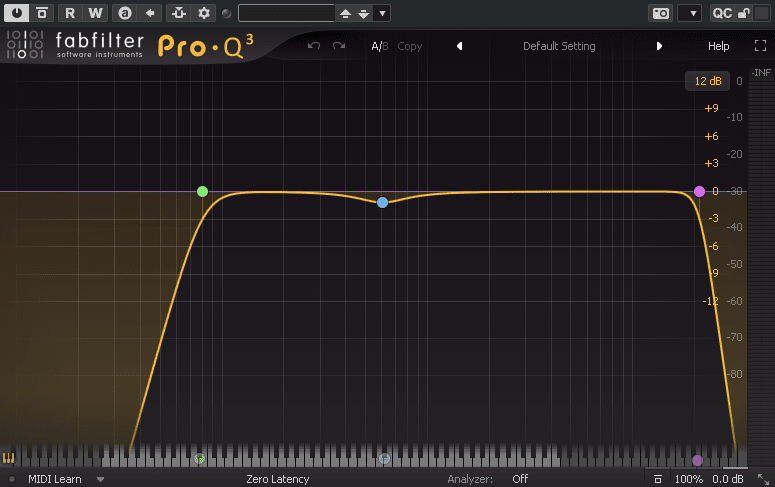The height and width of the screenshot is (487, 775).
Task: Click the MIDI Learn button
Action: click(x=54, y=479)
